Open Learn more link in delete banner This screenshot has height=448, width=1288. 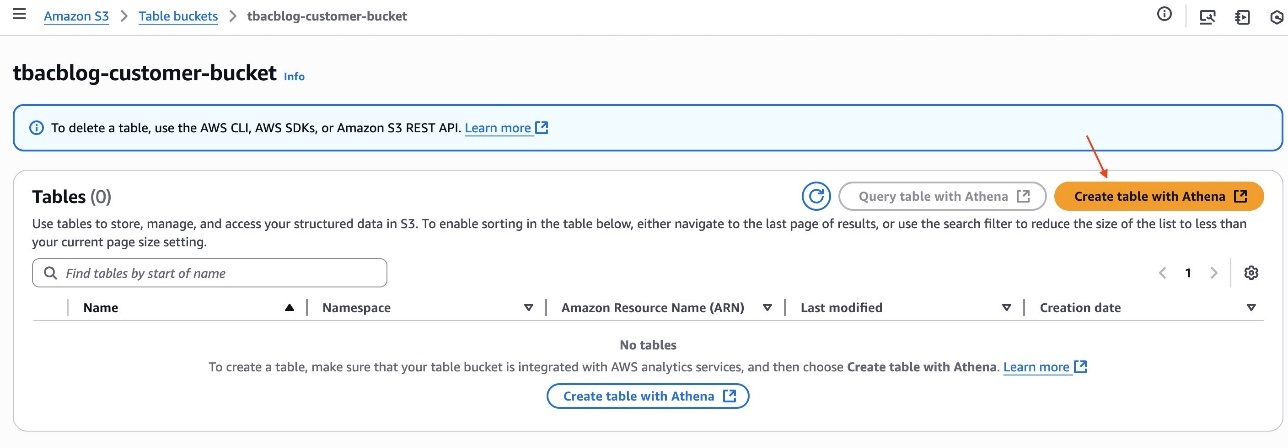pos(506,128)
